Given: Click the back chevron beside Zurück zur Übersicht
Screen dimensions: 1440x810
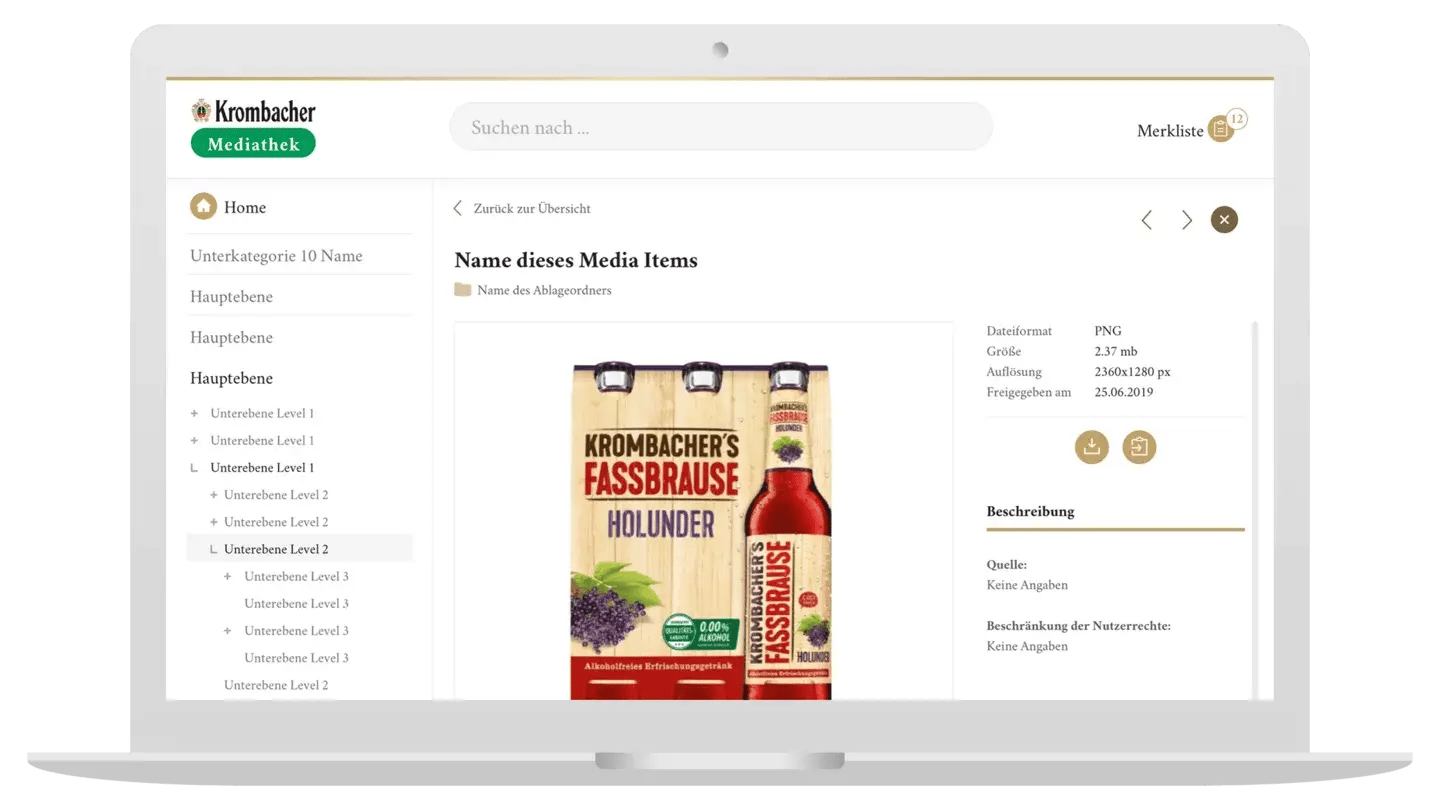Looking at the screenshot, I should [457, 208].
